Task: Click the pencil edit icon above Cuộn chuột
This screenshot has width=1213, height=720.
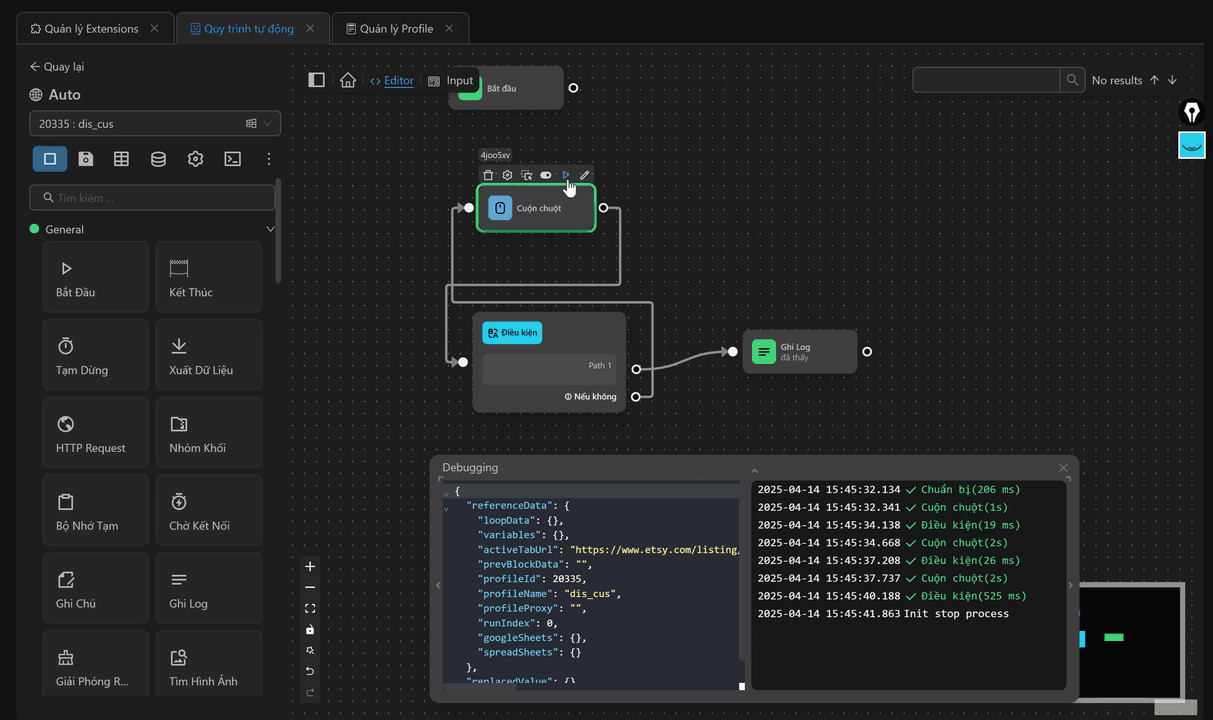Action: point(585,175)
